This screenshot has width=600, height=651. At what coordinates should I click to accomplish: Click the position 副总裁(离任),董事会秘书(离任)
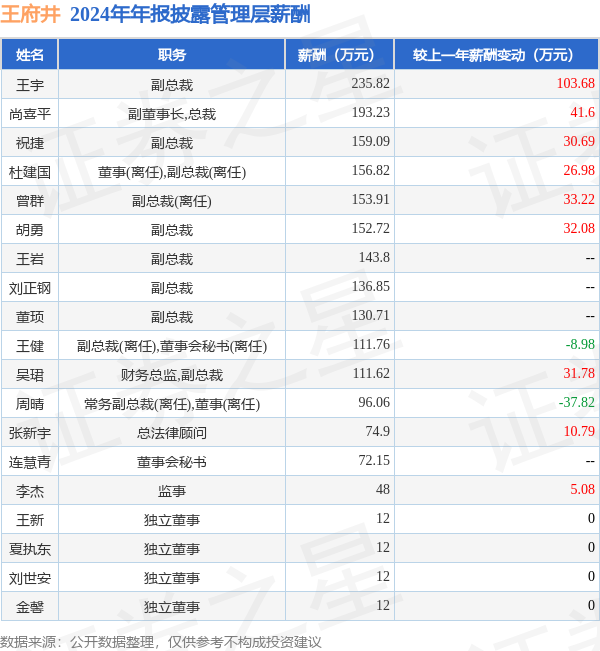(x=171, y=346)
